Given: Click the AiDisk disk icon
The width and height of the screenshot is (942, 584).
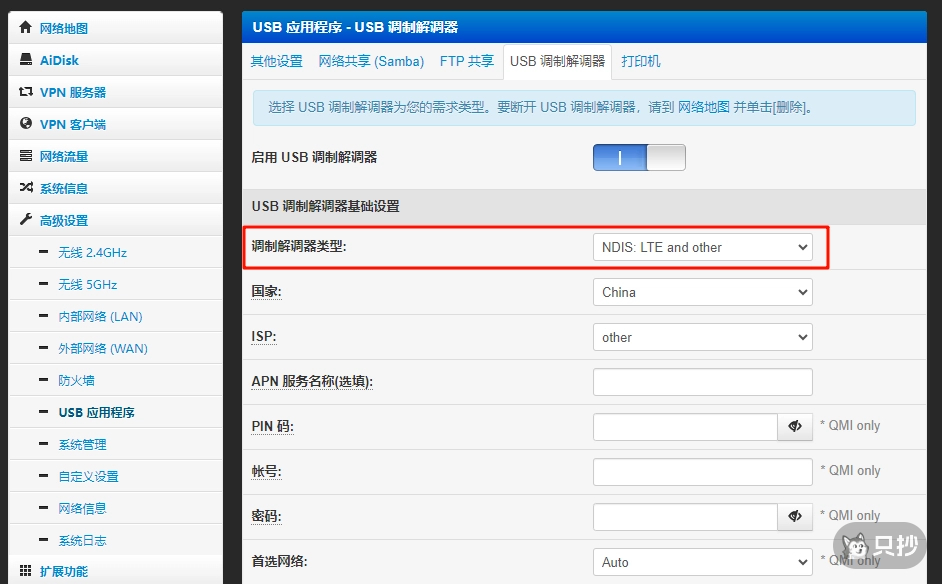Looking at the screenshot, I should click(25, 59).
